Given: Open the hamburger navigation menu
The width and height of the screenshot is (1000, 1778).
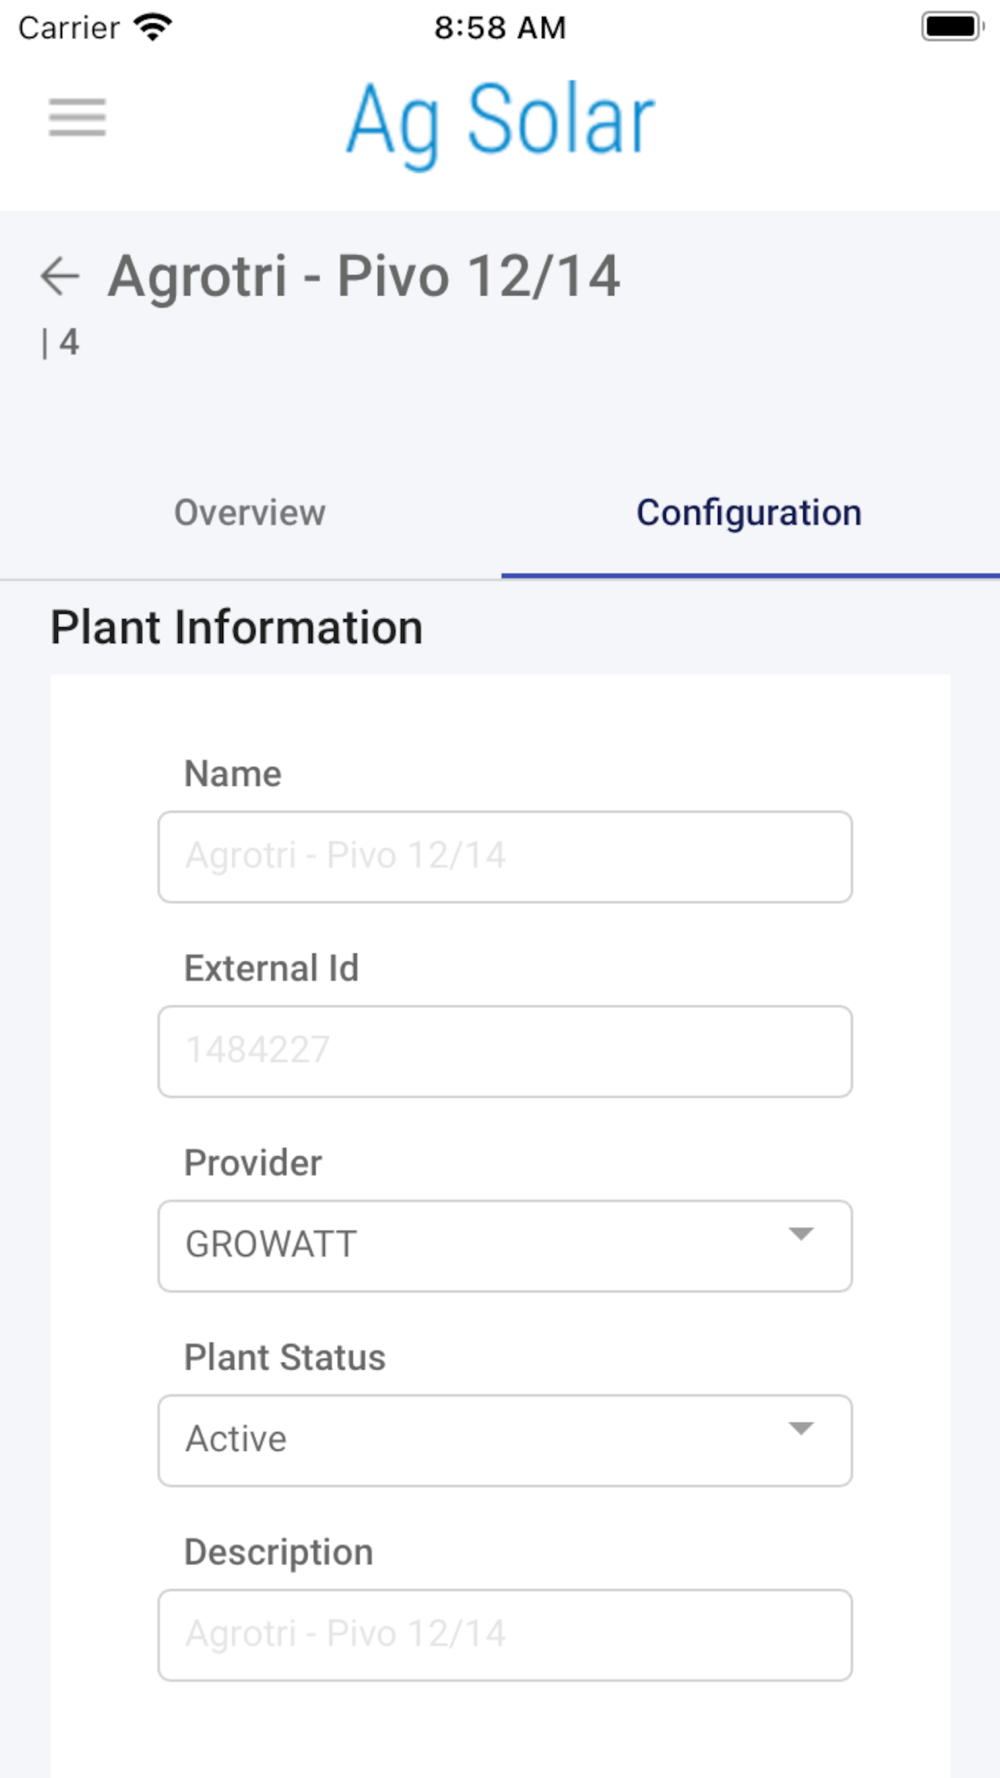Looking at the screenshot, I should (x=77, y=118).
